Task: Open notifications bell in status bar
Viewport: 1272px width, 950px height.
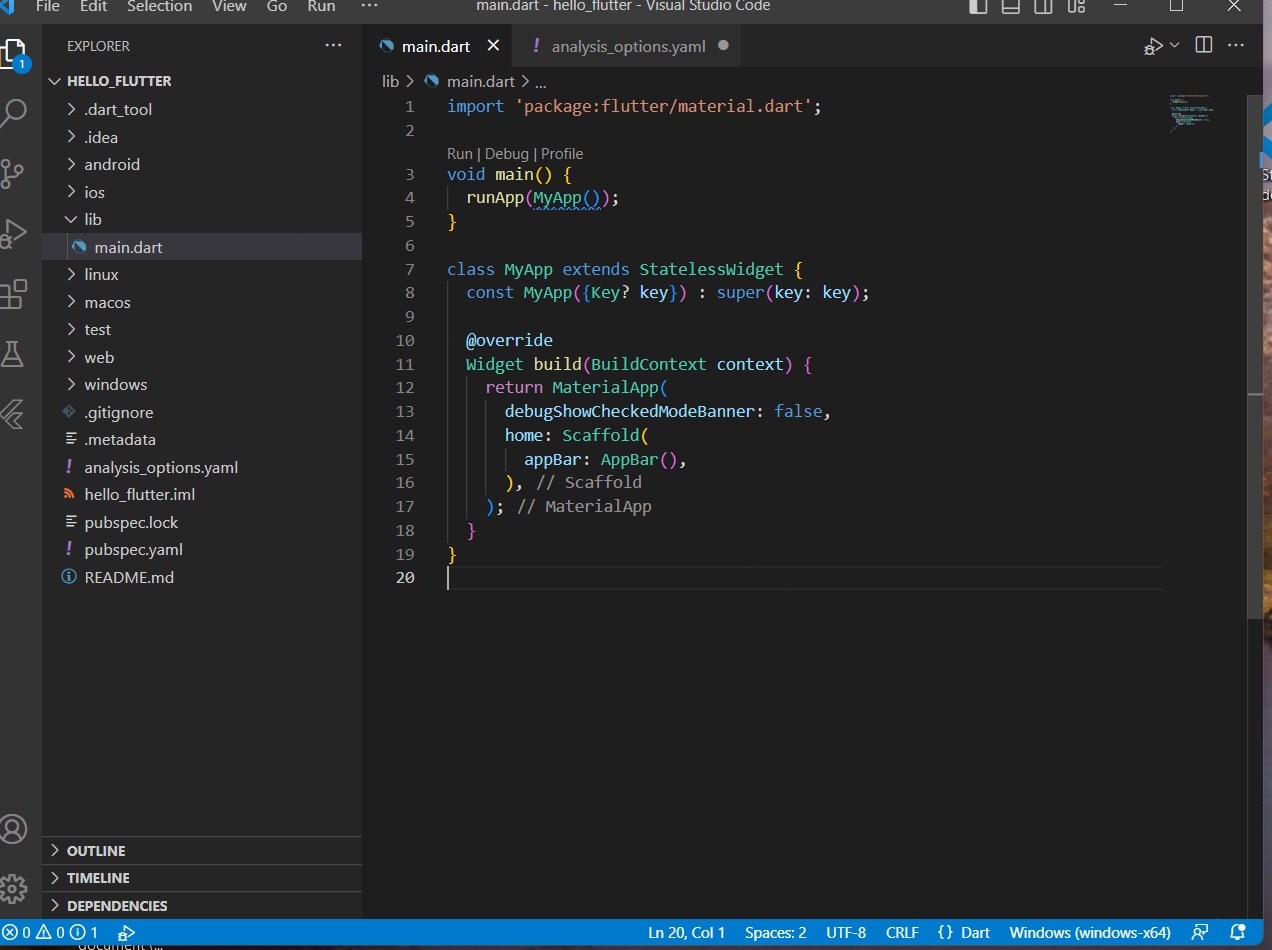Action: (1237, 933)
